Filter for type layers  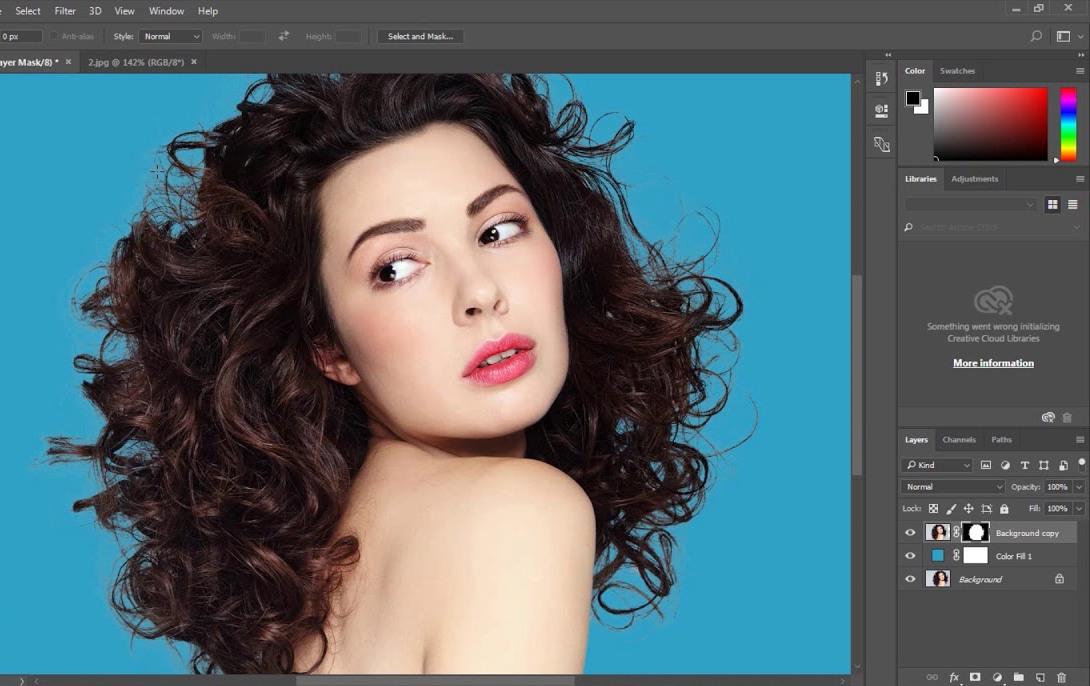pos(1025,465)
